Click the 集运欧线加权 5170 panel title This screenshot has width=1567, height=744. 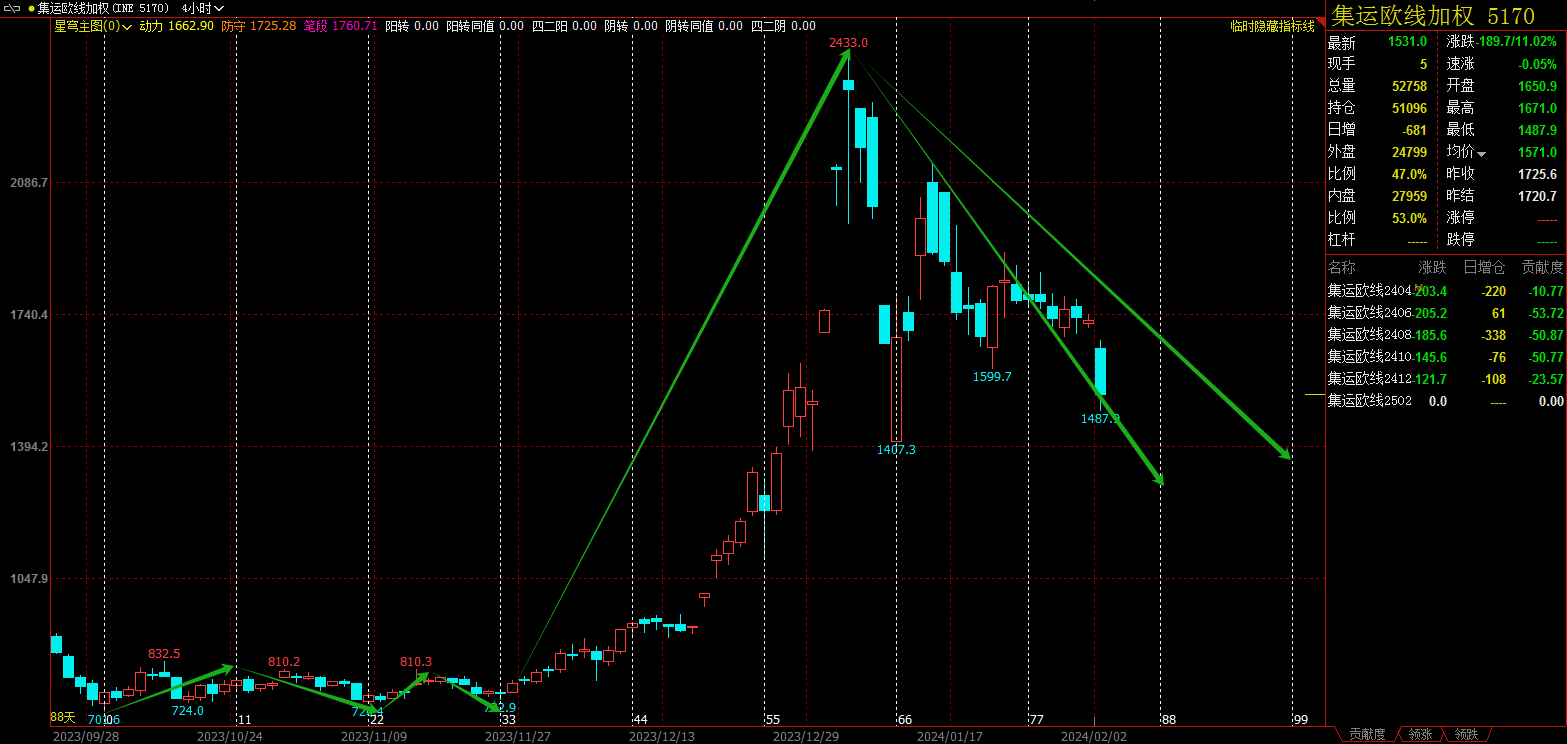(x=1433, y=15)
